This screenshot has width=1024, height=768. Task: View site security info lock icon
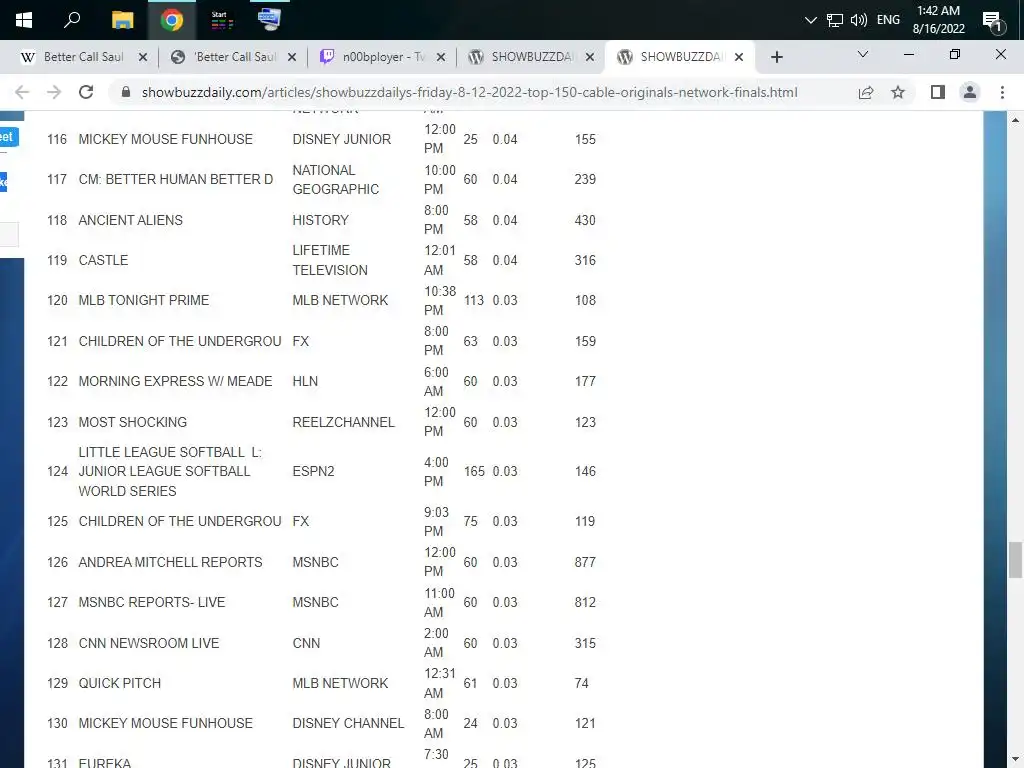126,92
